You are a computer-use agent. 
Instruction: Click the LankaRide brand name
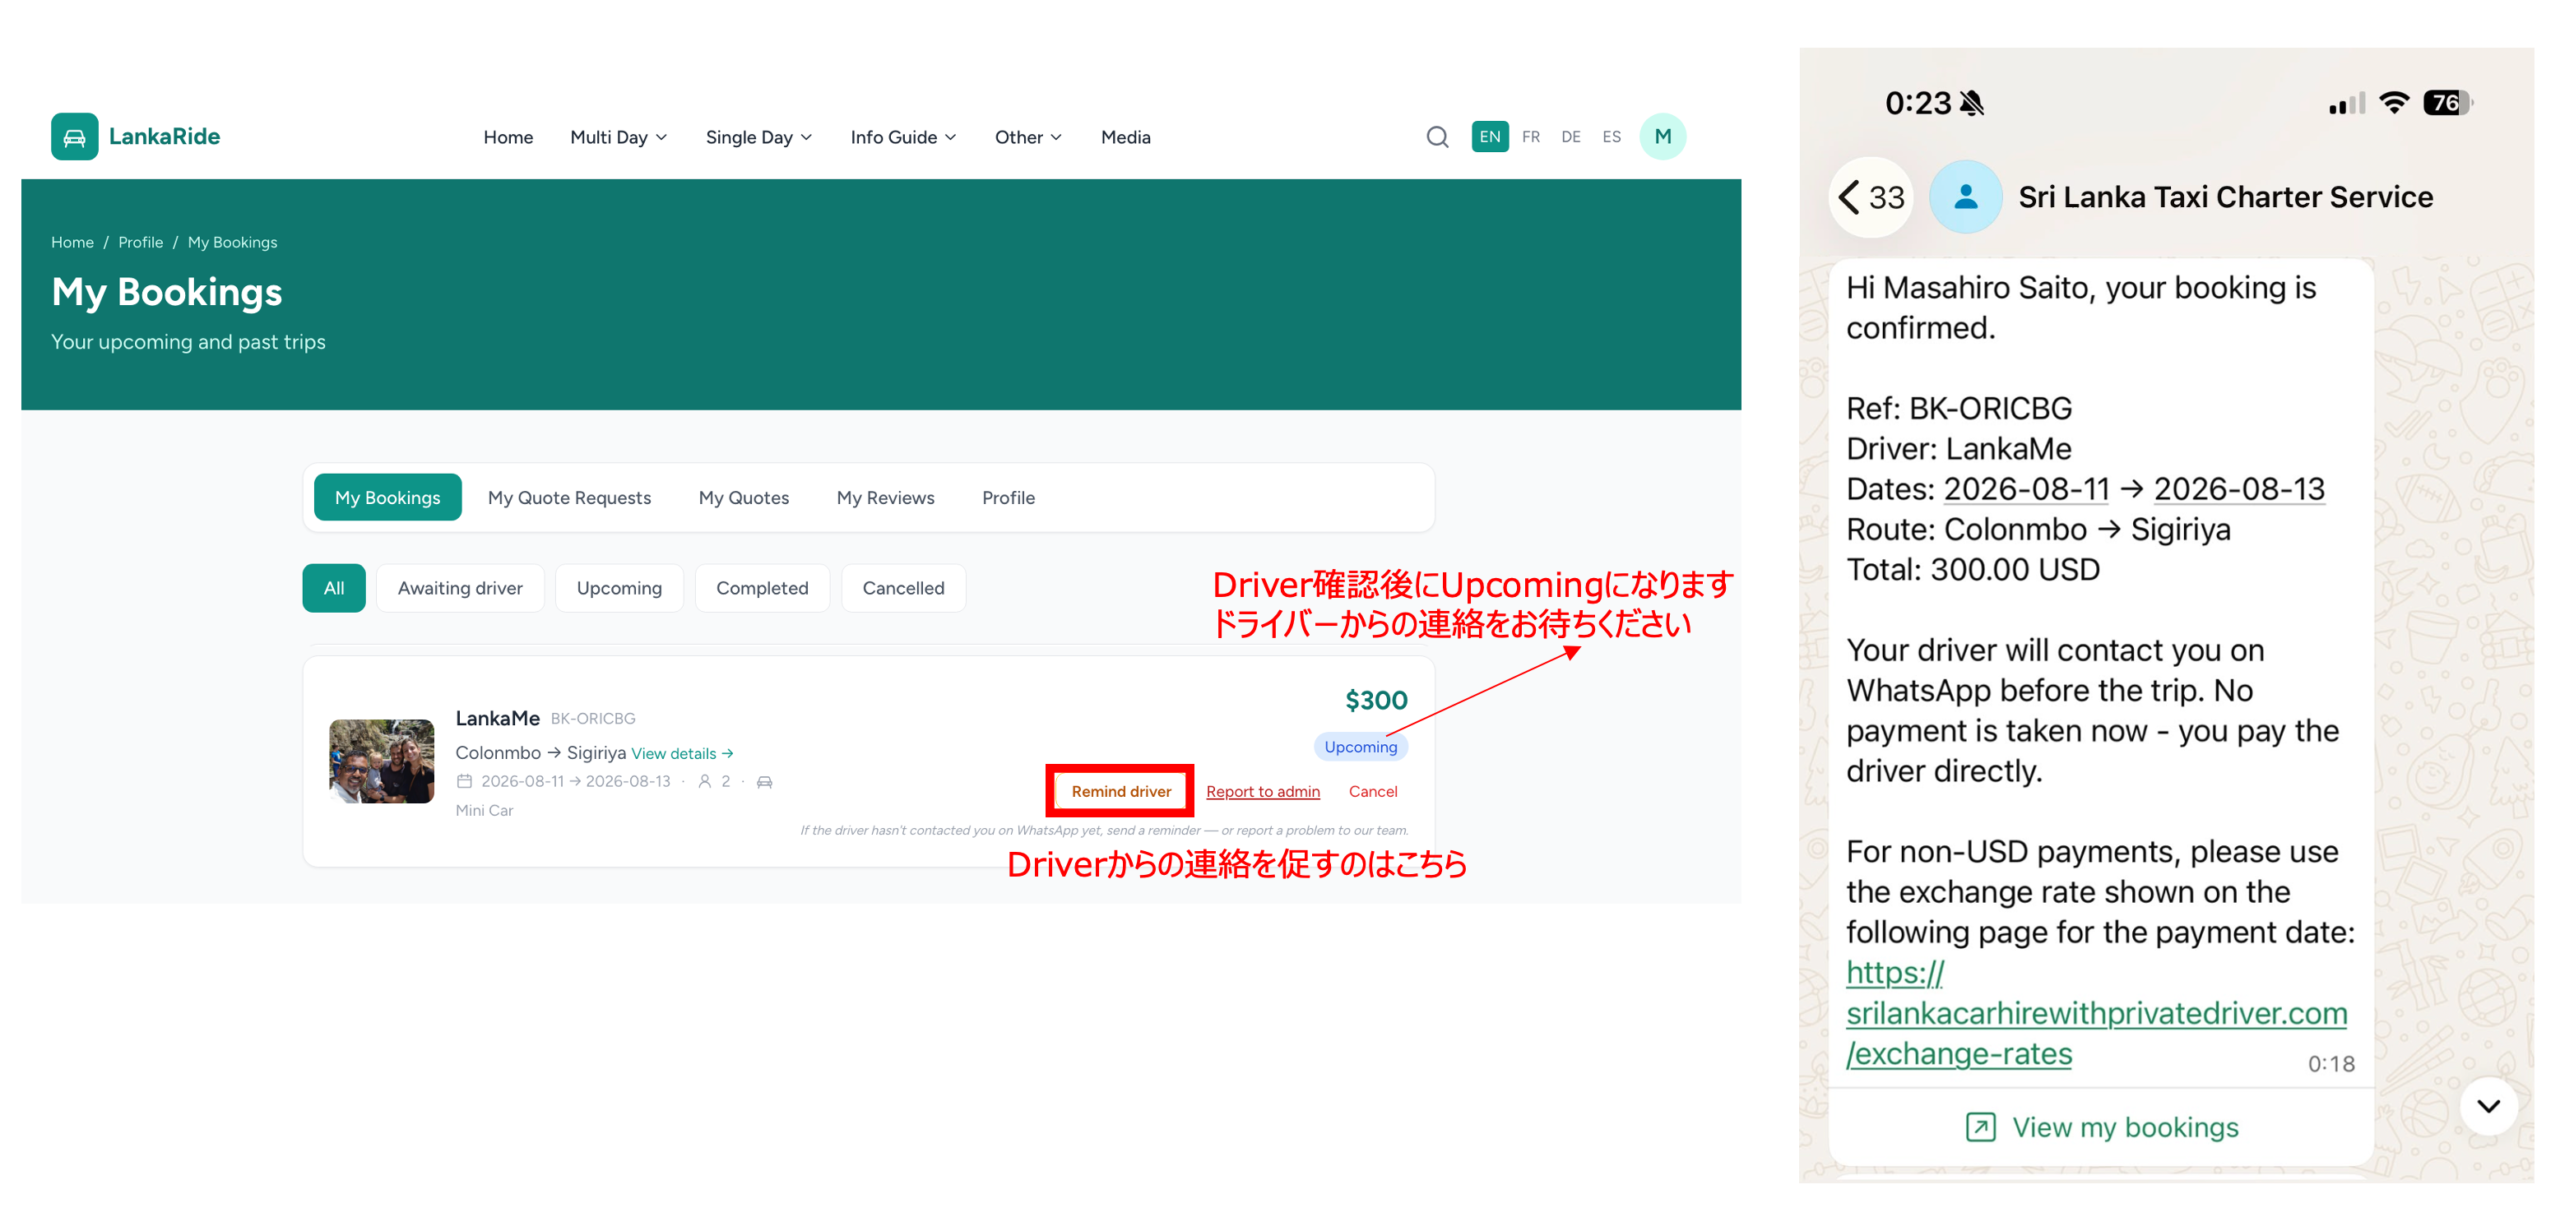(x=164, y=136)
